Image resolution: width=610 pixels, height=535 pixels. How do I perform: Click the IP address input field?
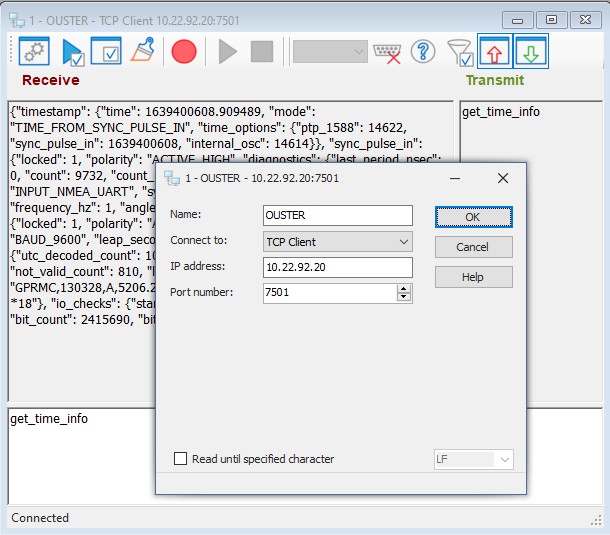coord(338,267)
